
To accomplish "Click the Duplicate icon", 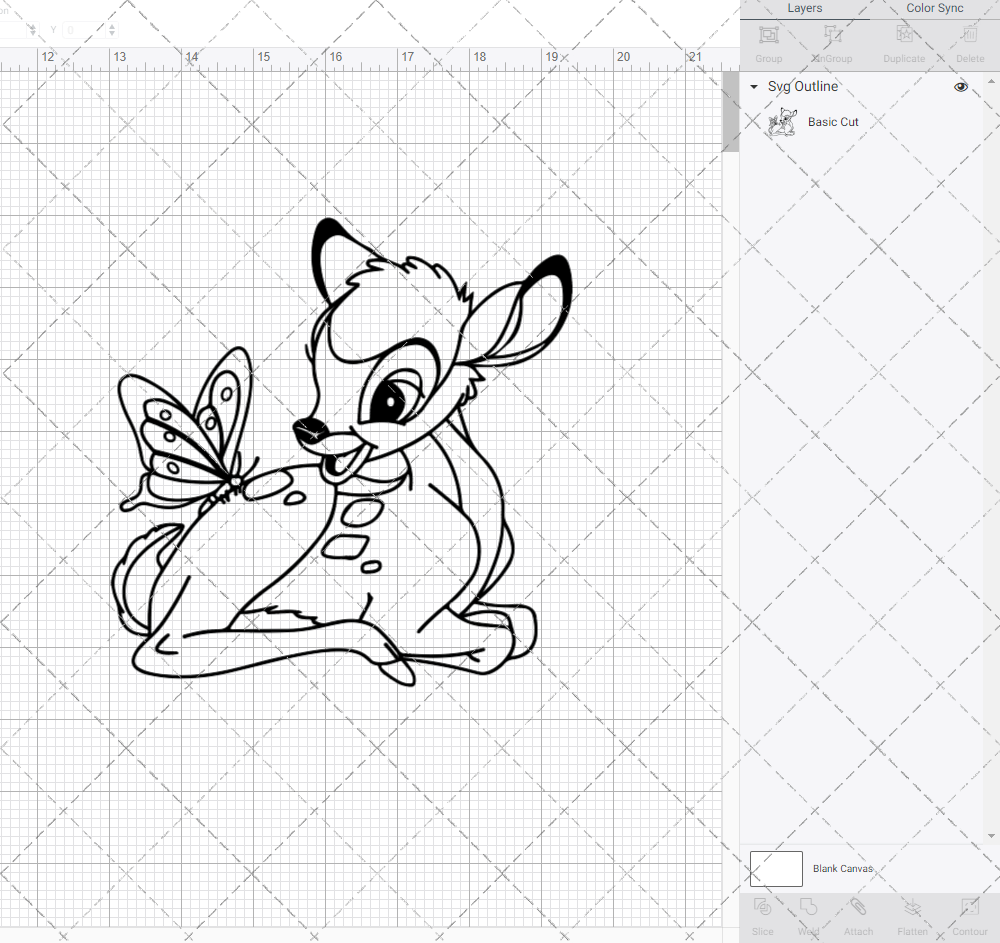I will (904, 40).
